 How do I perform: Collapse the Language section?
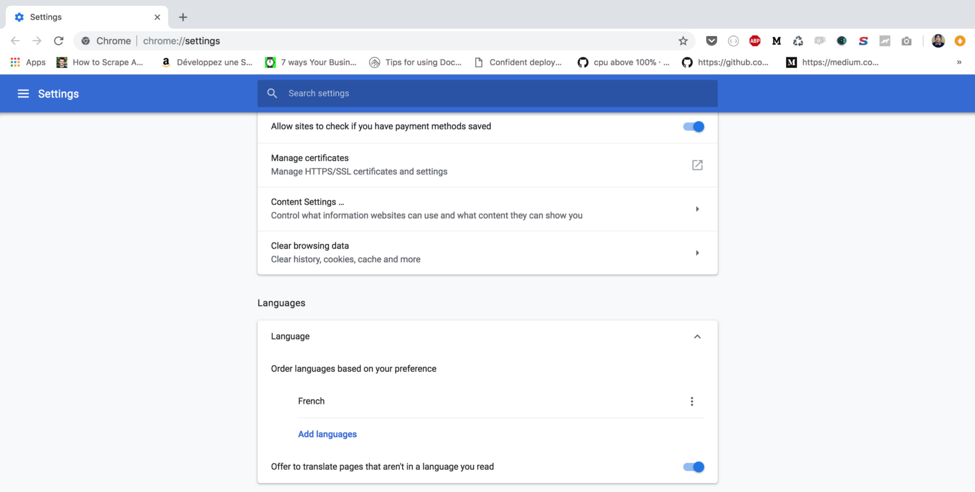click(x=697, y=337)
